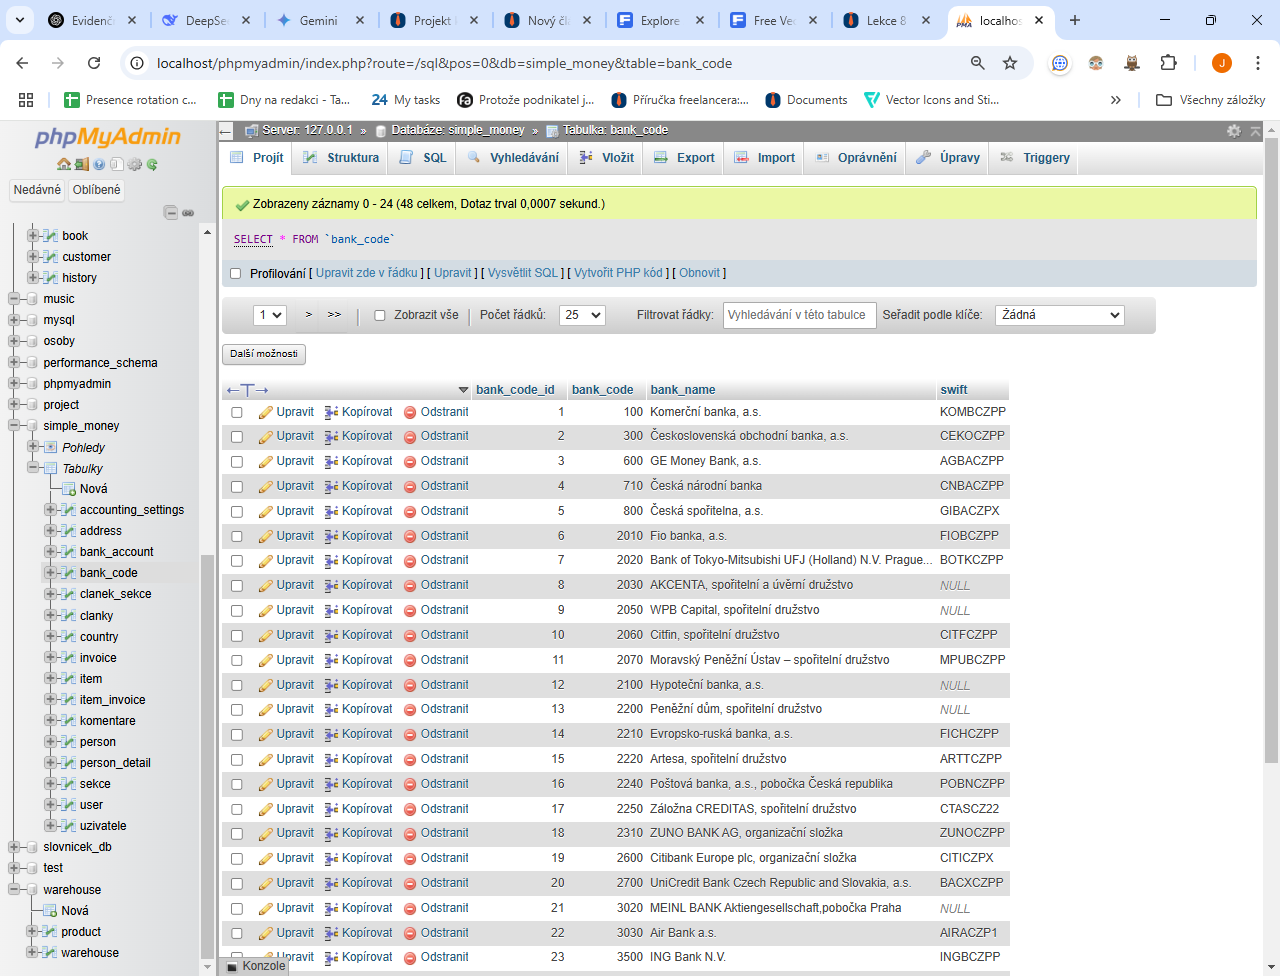Bookmark this page with the star icon
Image resolution: width=1280 pixels, height=976 pixels.
point(1010,63)
